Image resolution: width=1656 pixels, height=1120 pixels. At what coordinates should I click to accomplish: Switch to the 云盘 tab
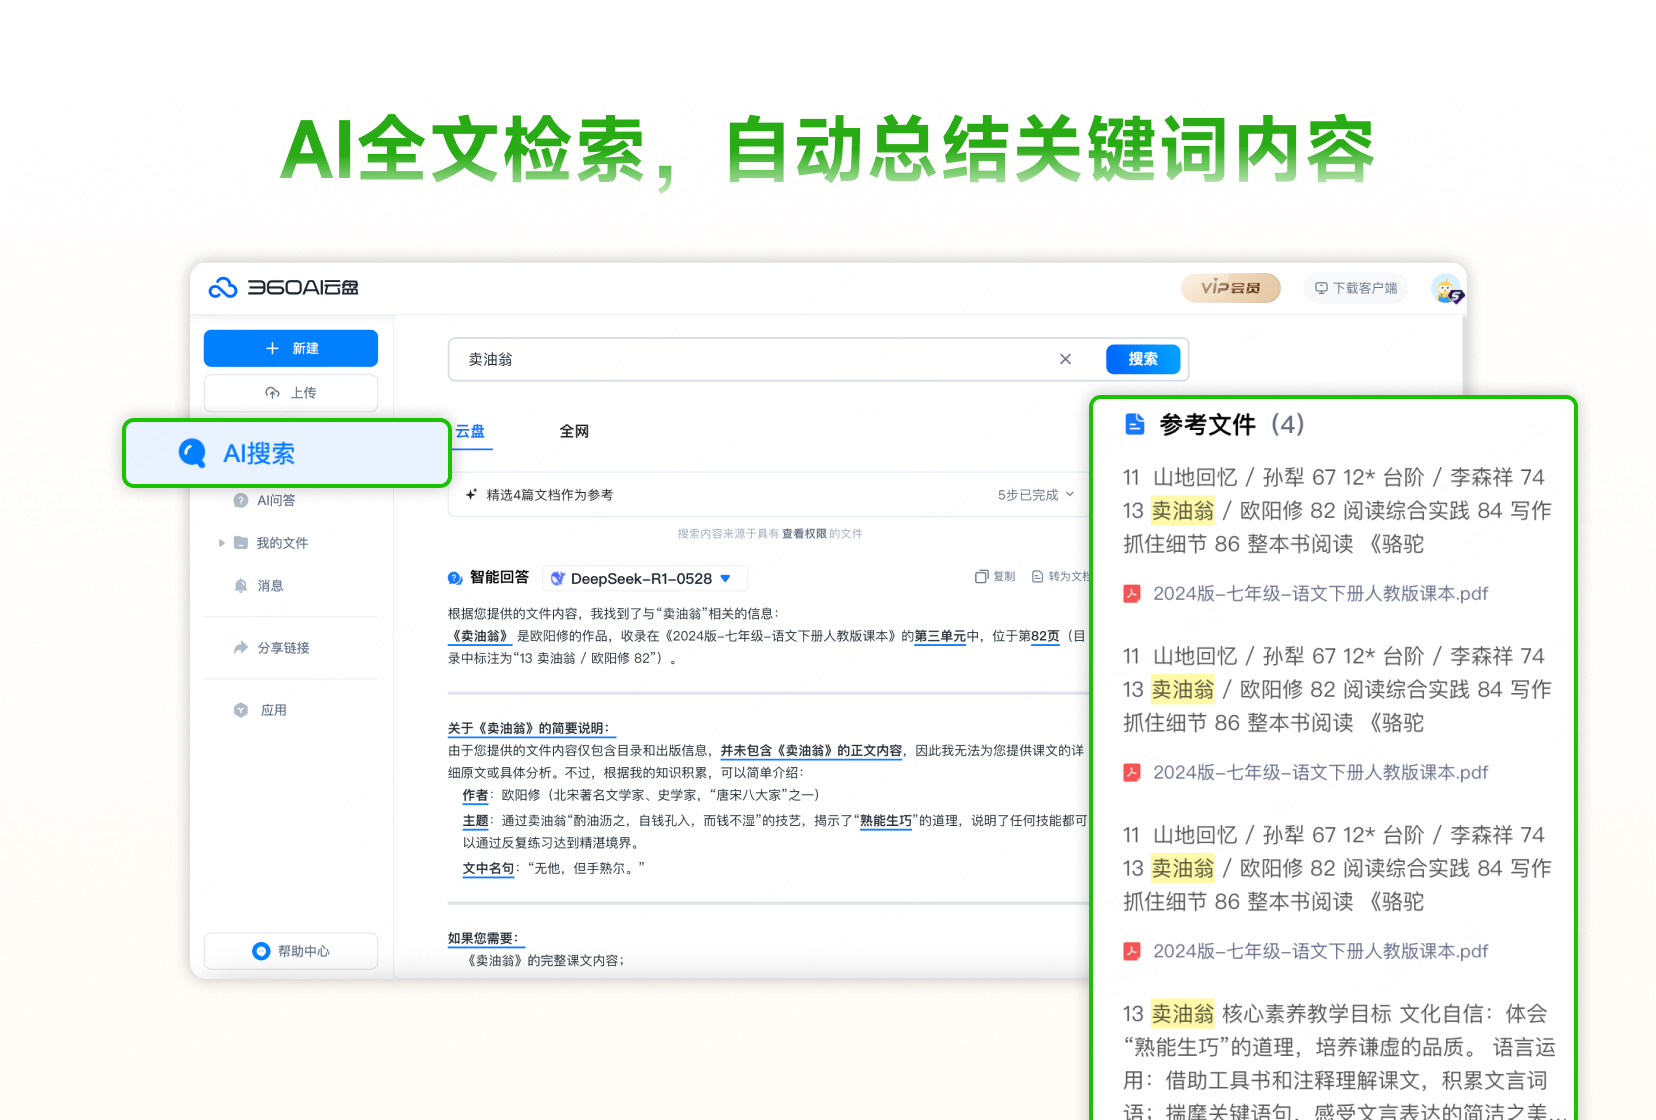[x=470, y=432]
